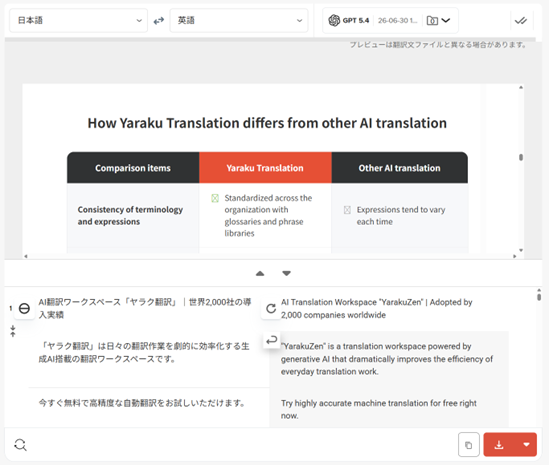The width and height of the screenshot is (550, 466).
Task: Click the double checkmark confirm-all icon
Action: point(521,21)
